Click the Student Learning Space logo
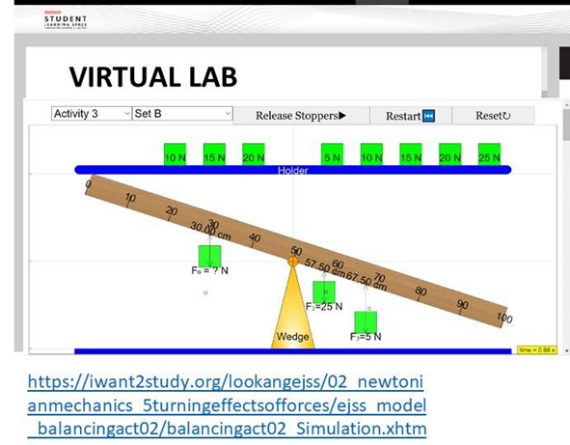 65,20
